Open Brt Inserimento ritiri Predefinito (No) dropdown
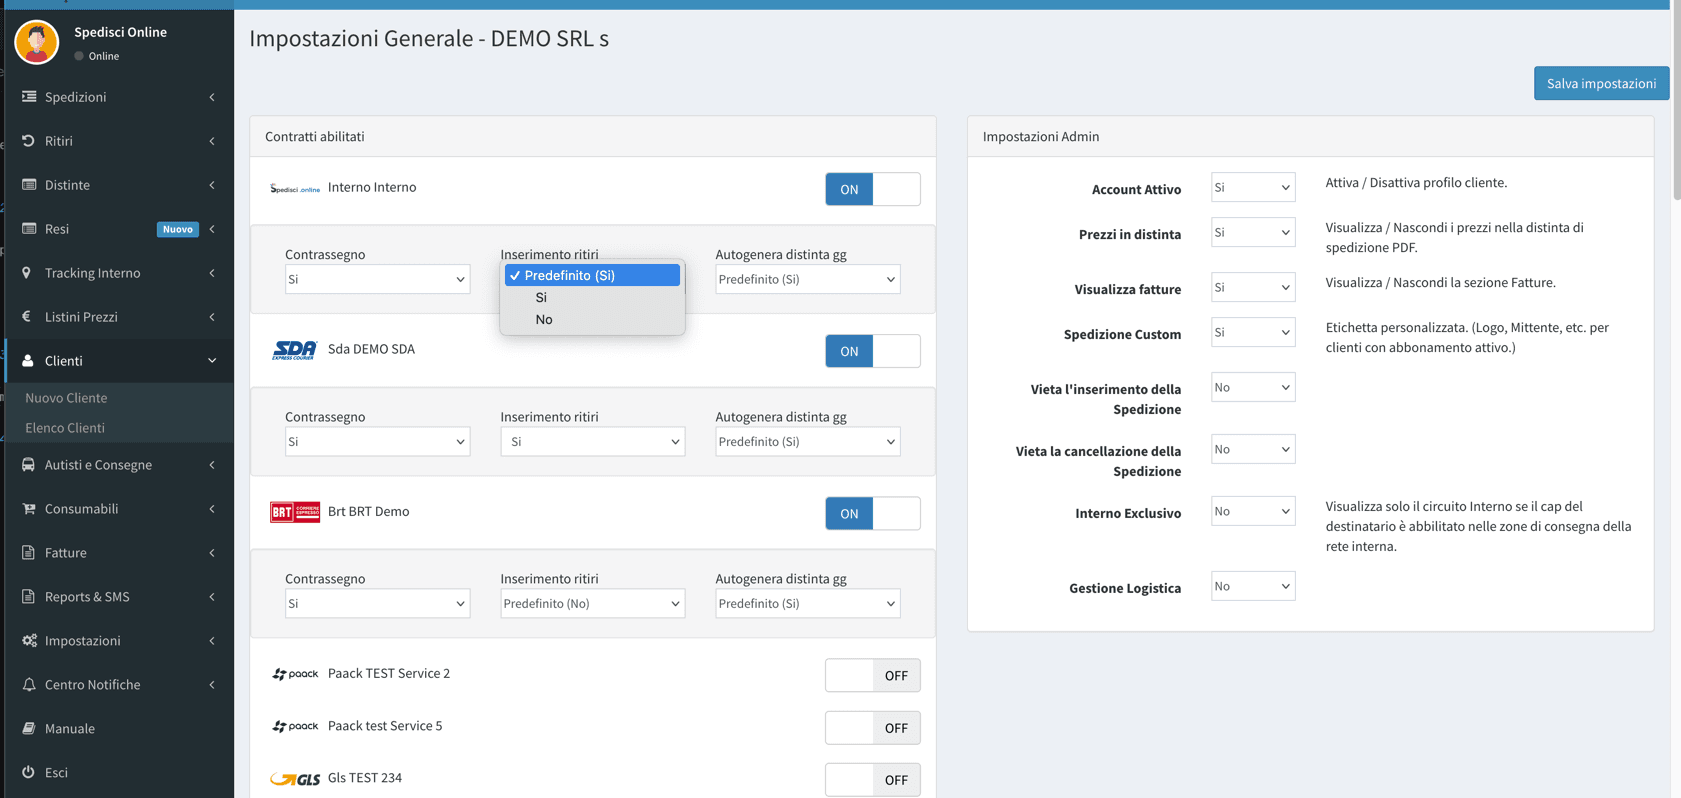 click(592, 603)
